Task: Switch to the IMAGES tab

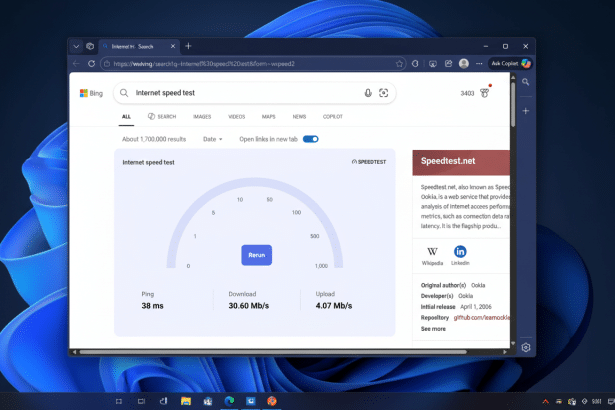Action: [202, 117]
